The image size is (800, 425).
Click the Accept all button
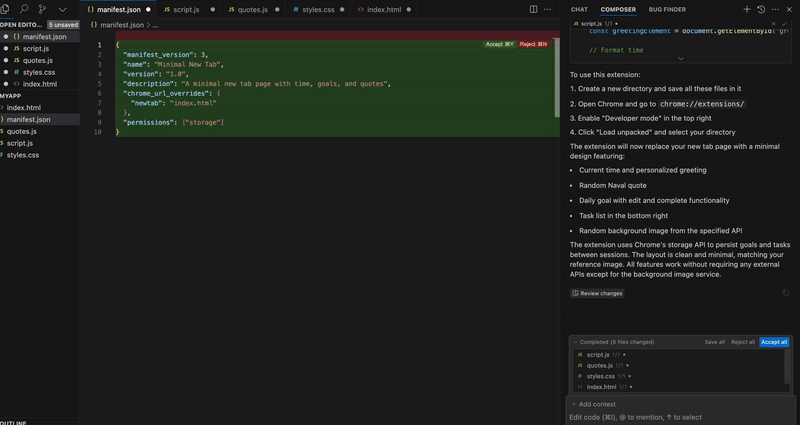pyautogui.click(x=774, y=342)
